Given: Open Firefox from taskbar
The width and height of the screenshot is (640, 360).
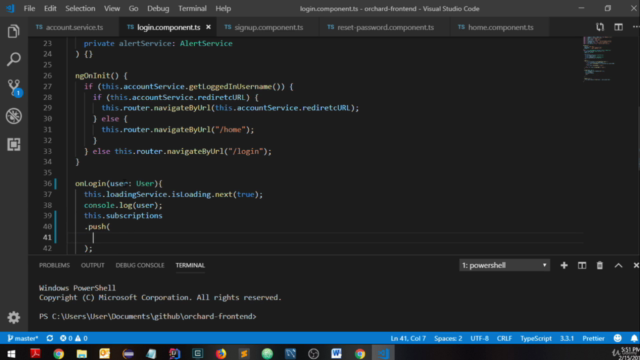Looking at the screenshot, I should point(221,353).
